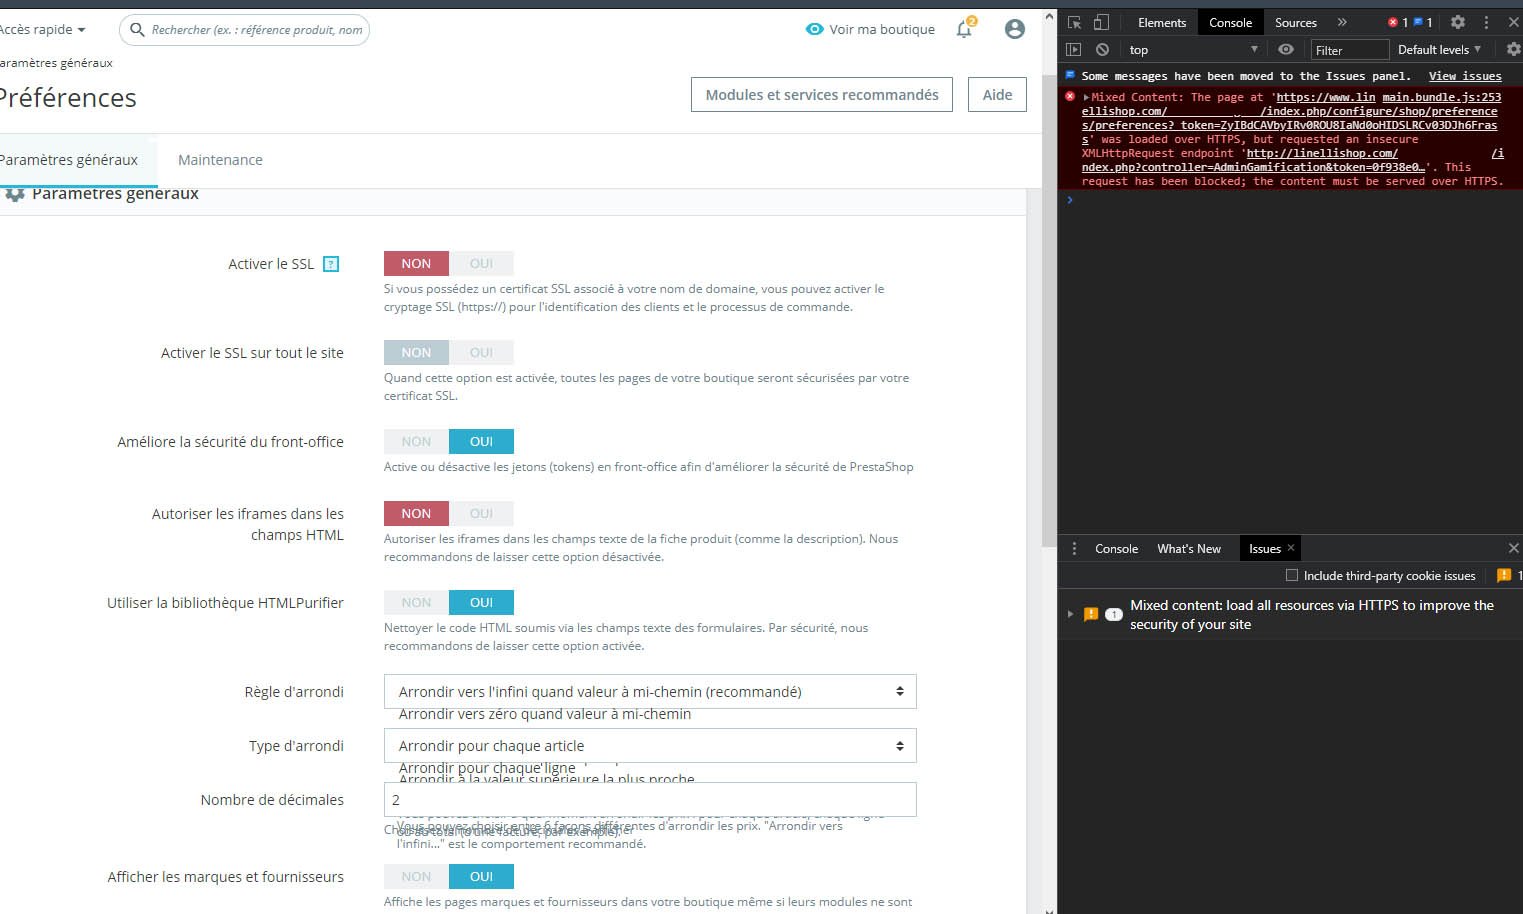Open the console sidebar panel icon
The image size is (1523, 914).
(x=1073, y=49)
